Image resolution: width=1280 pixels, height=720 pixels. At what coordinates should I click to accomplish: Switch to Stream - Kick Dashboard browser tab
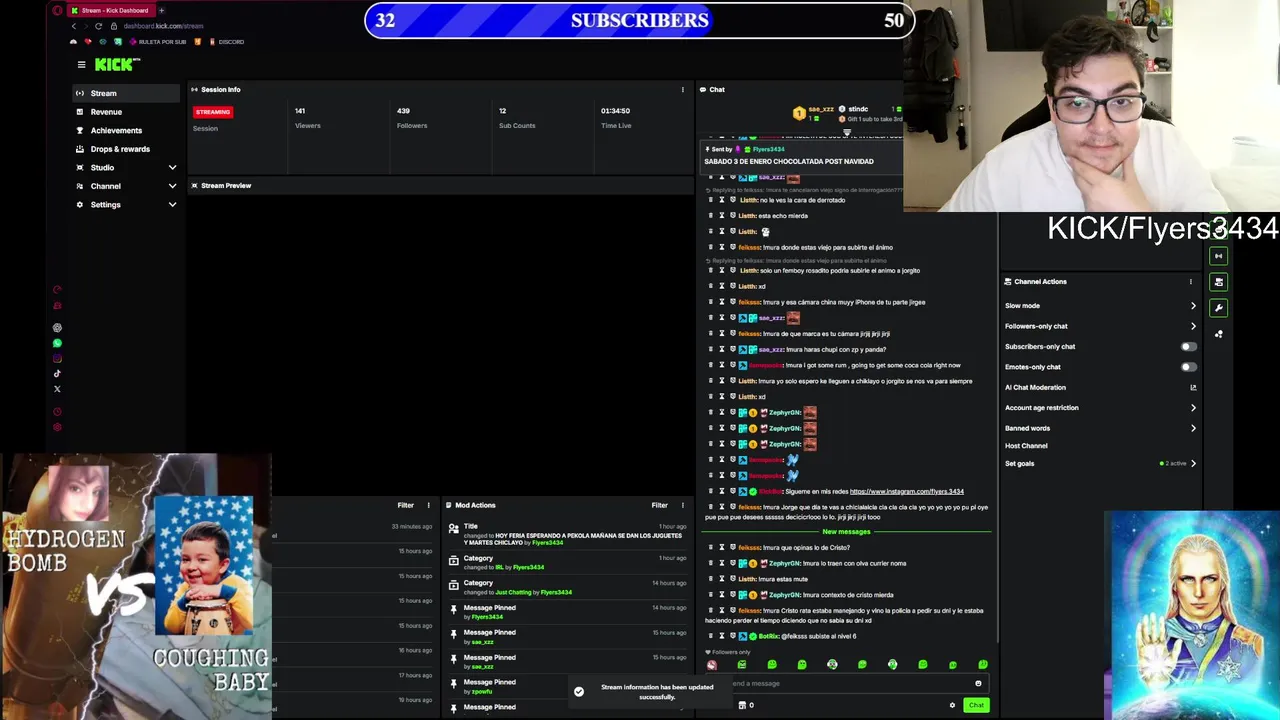coord(110,10)
